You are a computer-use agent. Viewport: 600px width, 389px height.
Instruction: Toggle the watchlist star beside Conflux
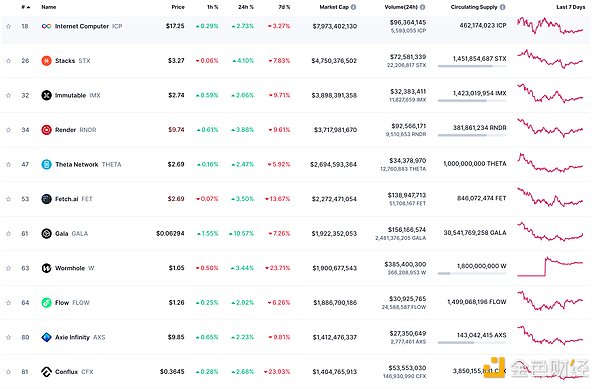[8, 371]
